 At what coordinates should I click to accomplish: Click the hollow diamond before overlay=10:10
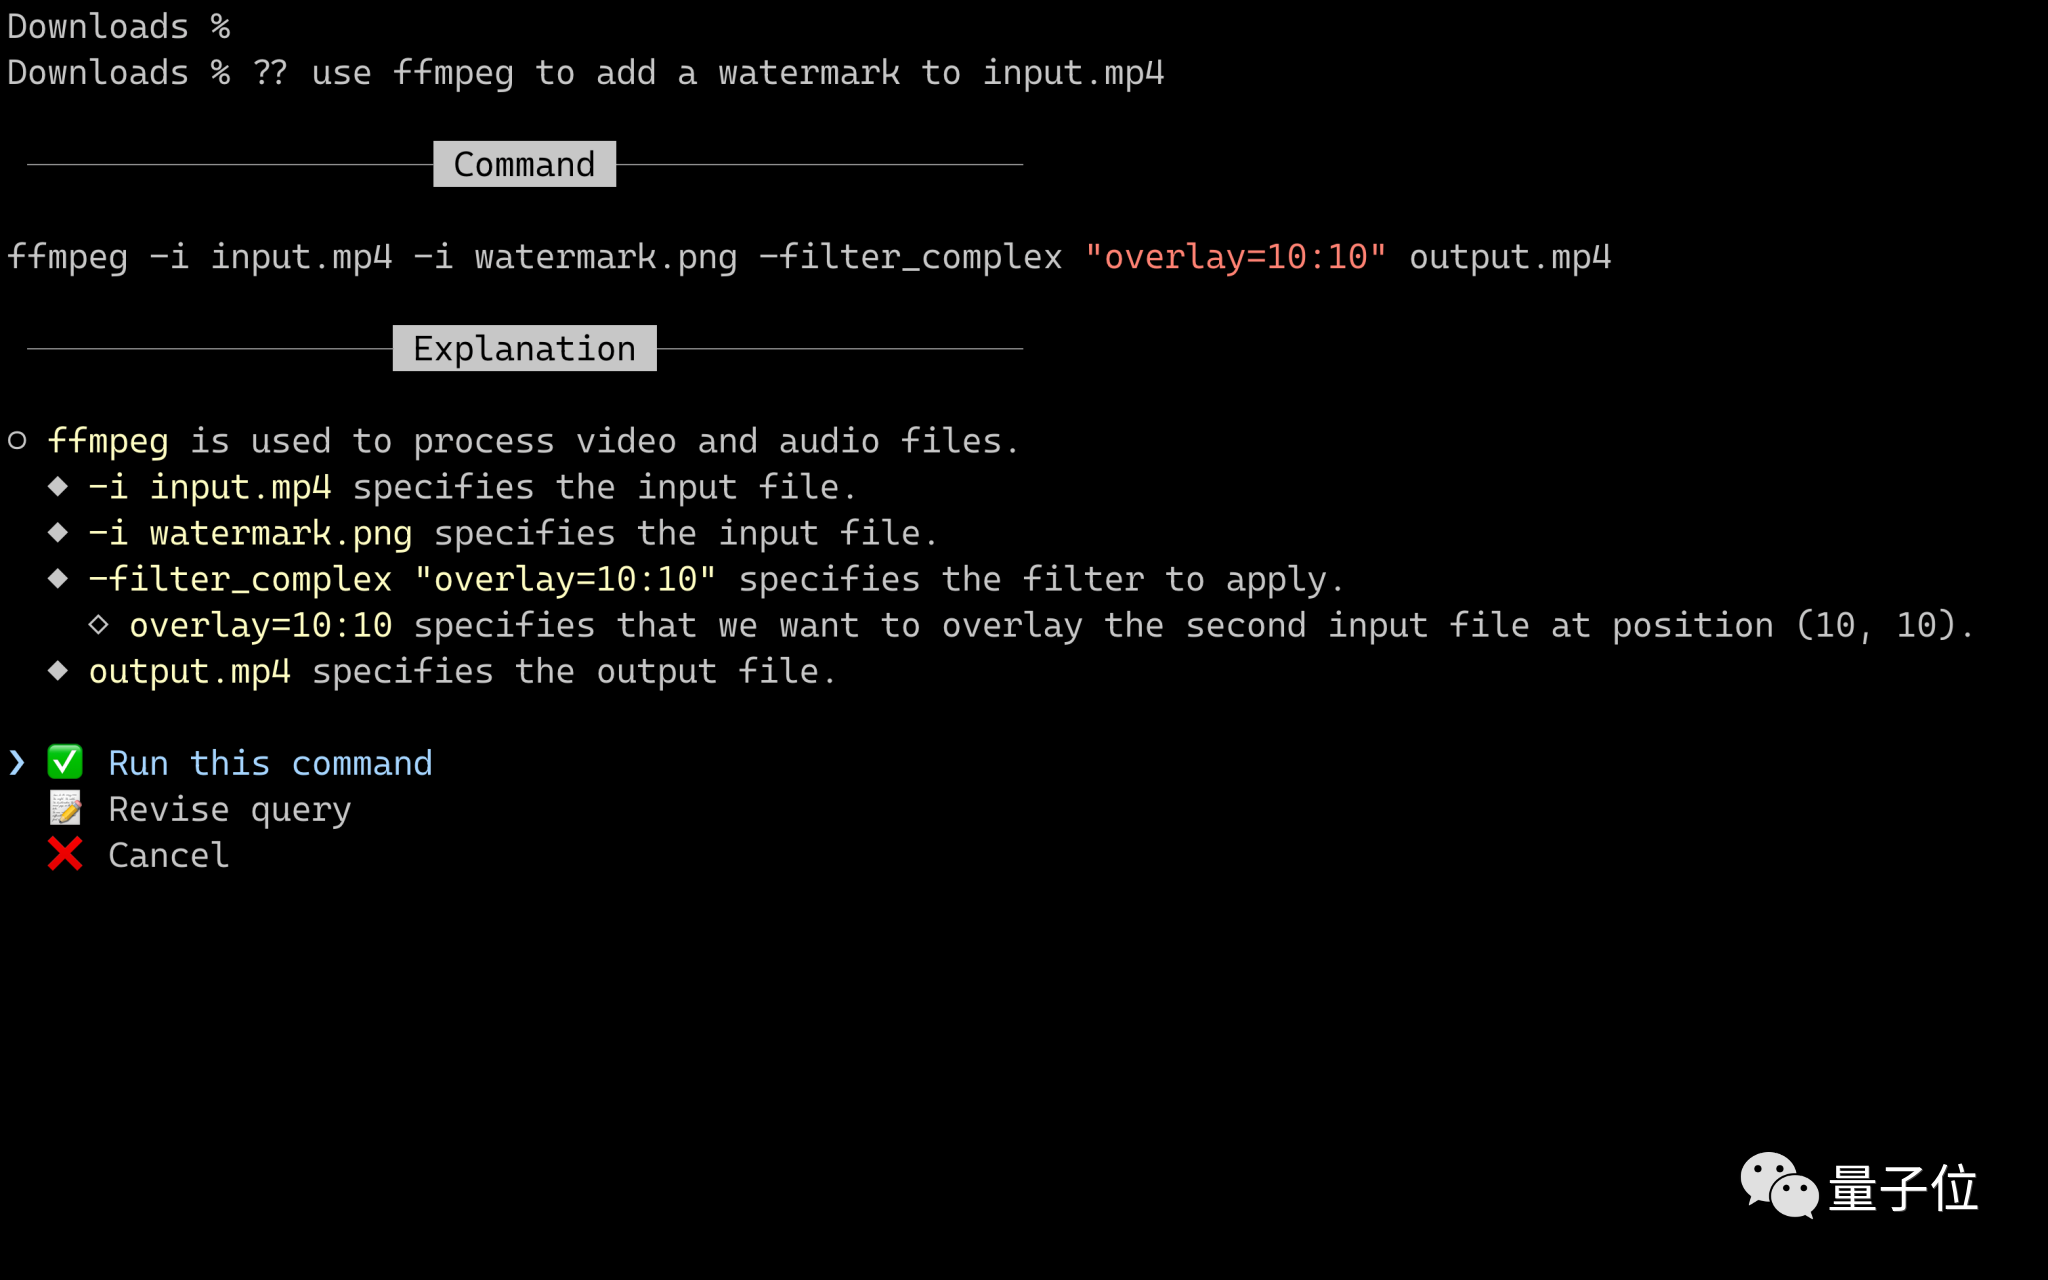pos(98,625)
